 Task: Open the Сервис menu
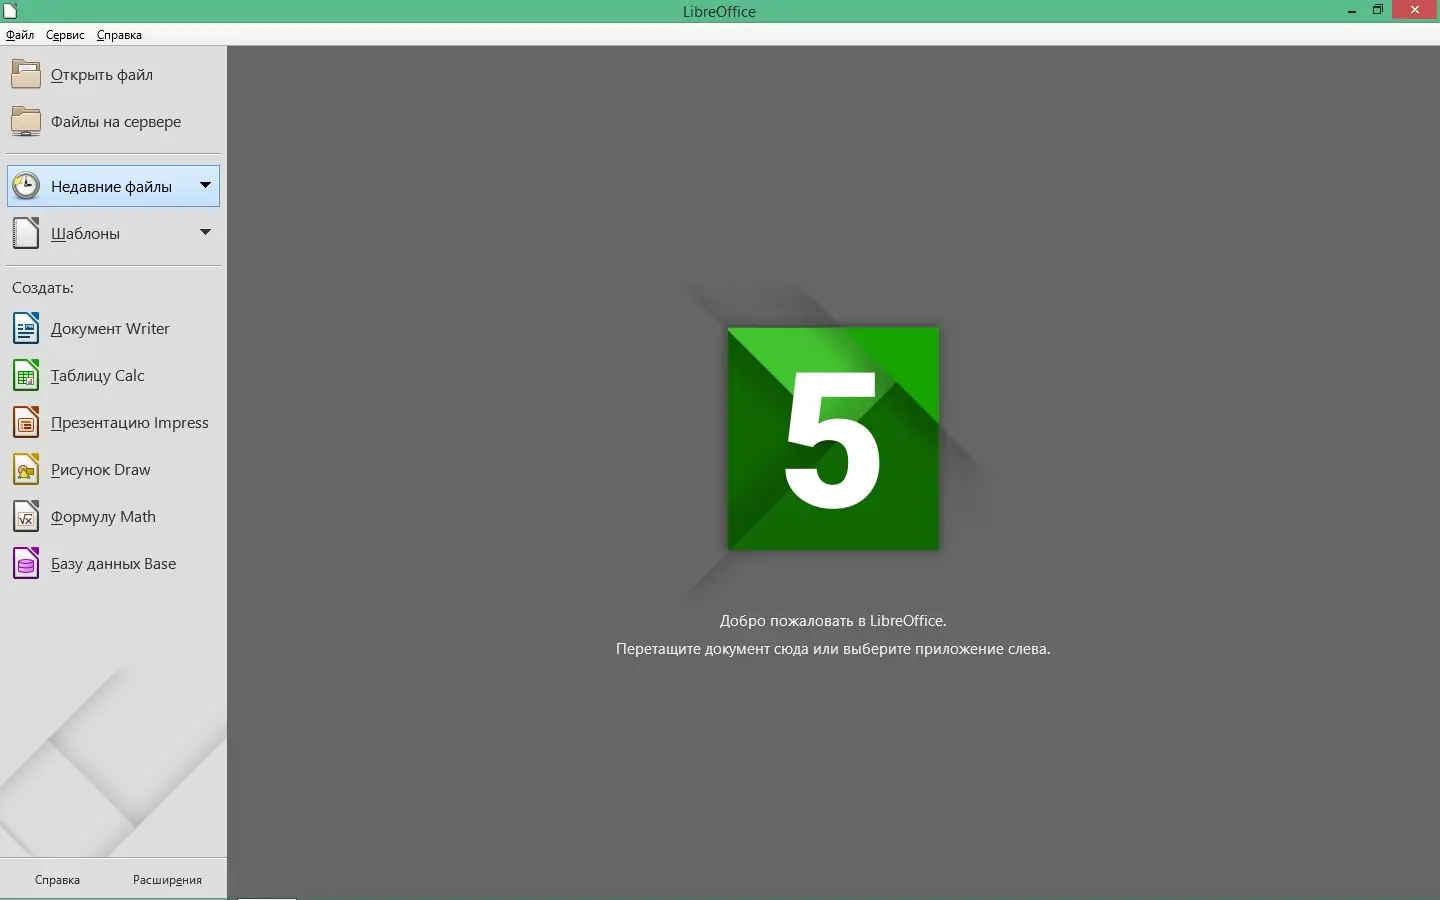pyautogui.click(x=63, y=35)
